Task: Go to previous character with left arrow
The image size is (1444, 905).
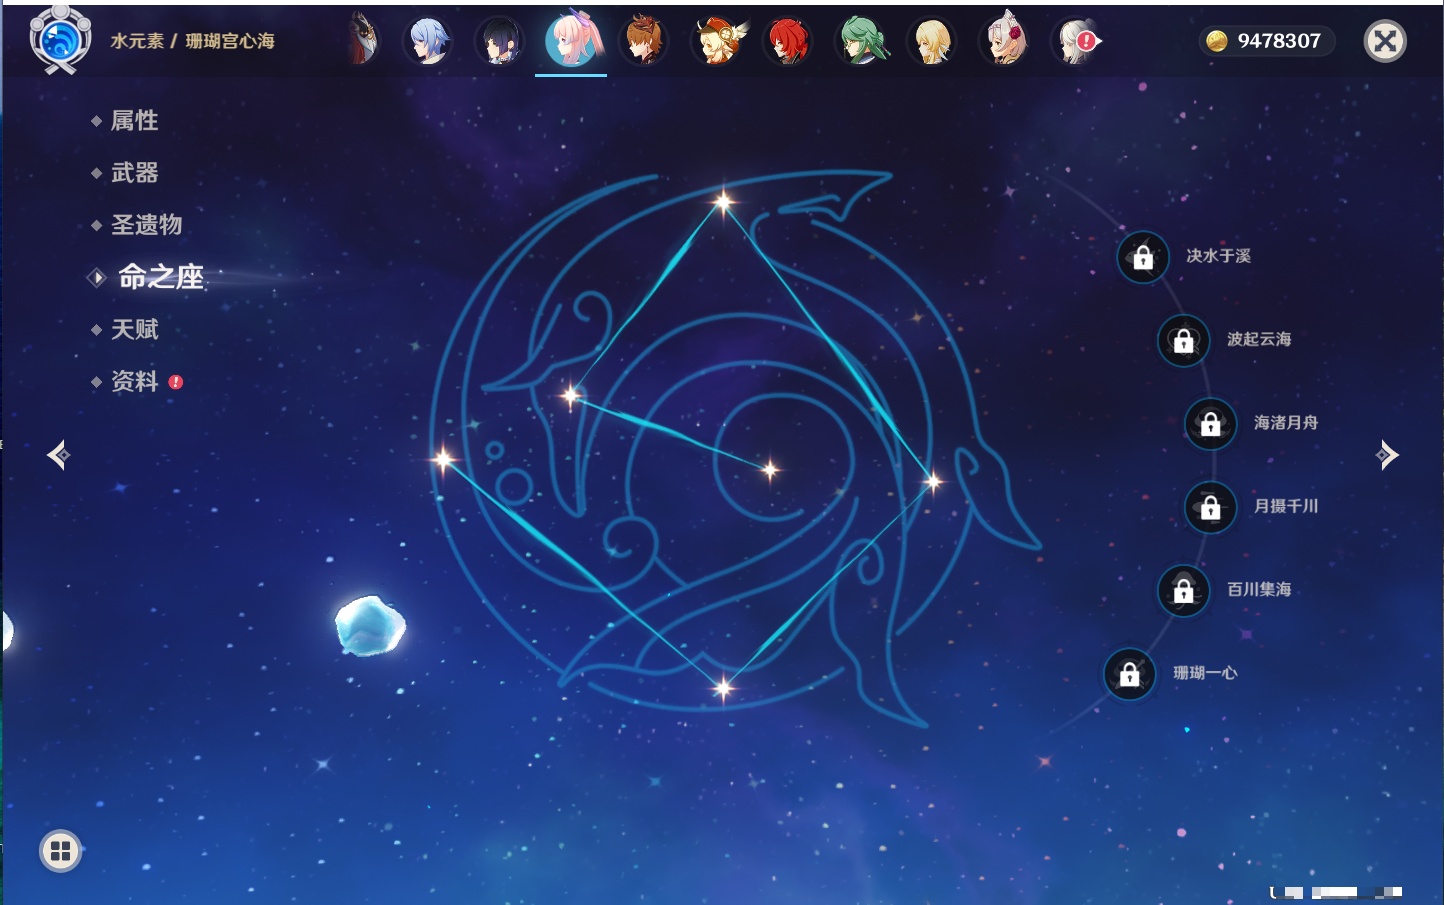Action: [x=58, y=455]
